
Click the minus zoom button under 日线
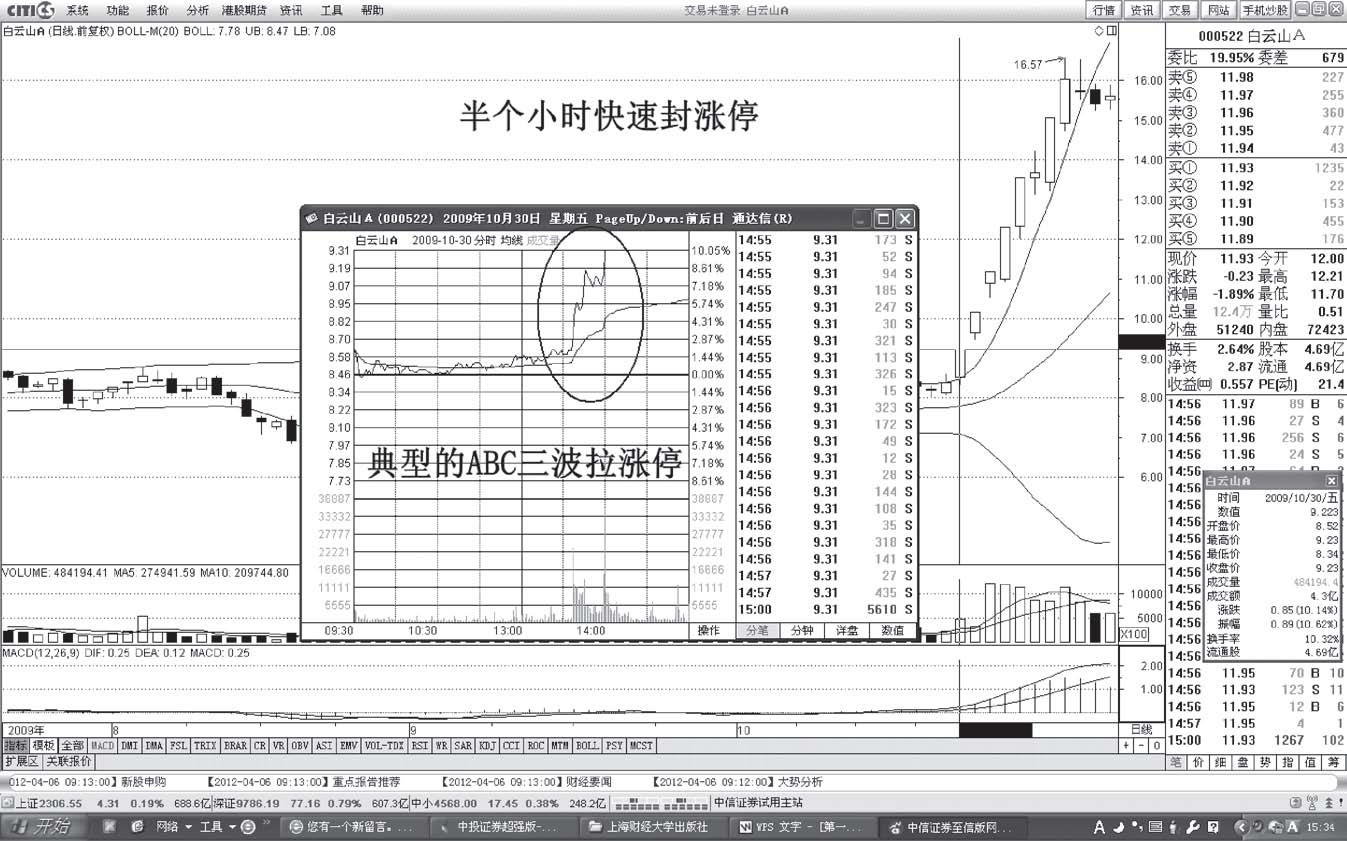pyautogui.click(x=1141, y=745)
